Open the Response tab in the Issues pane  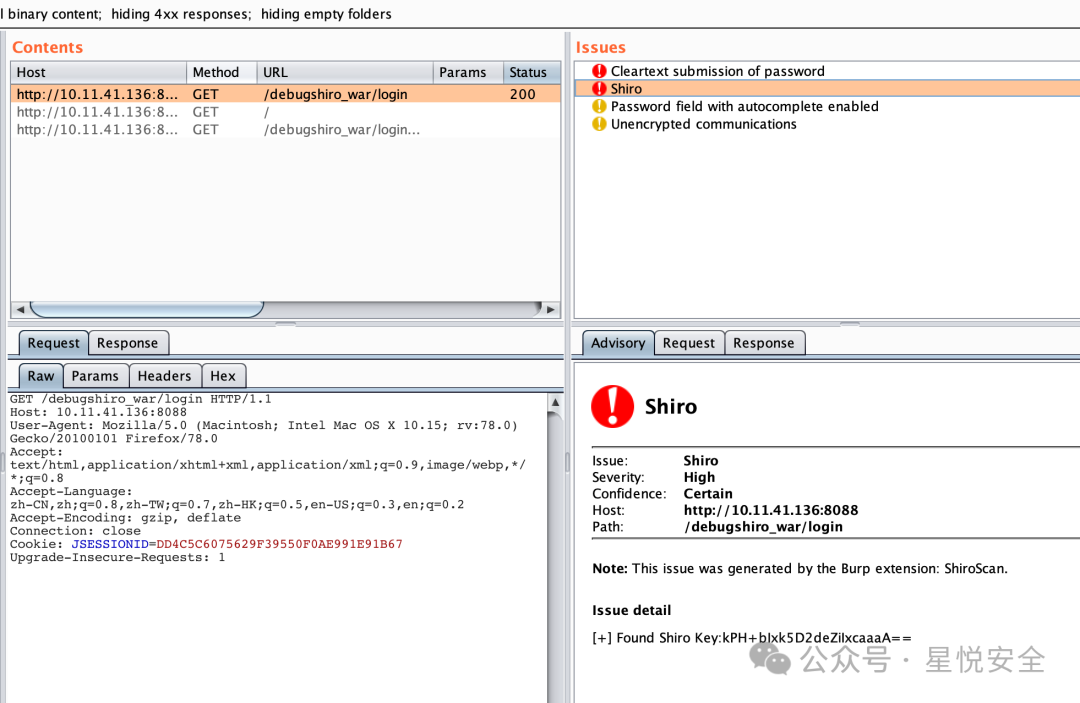[x=763, y=343]
